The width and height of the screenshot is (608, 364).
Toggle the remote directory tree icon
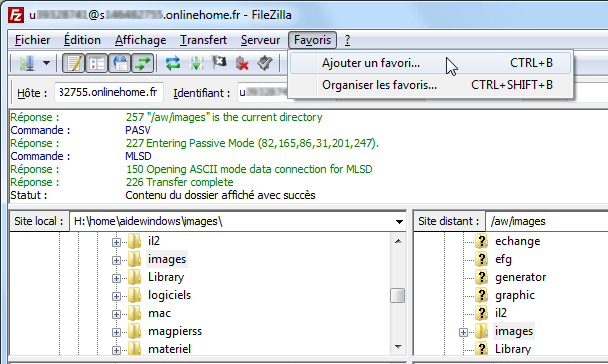pos(120,63)
